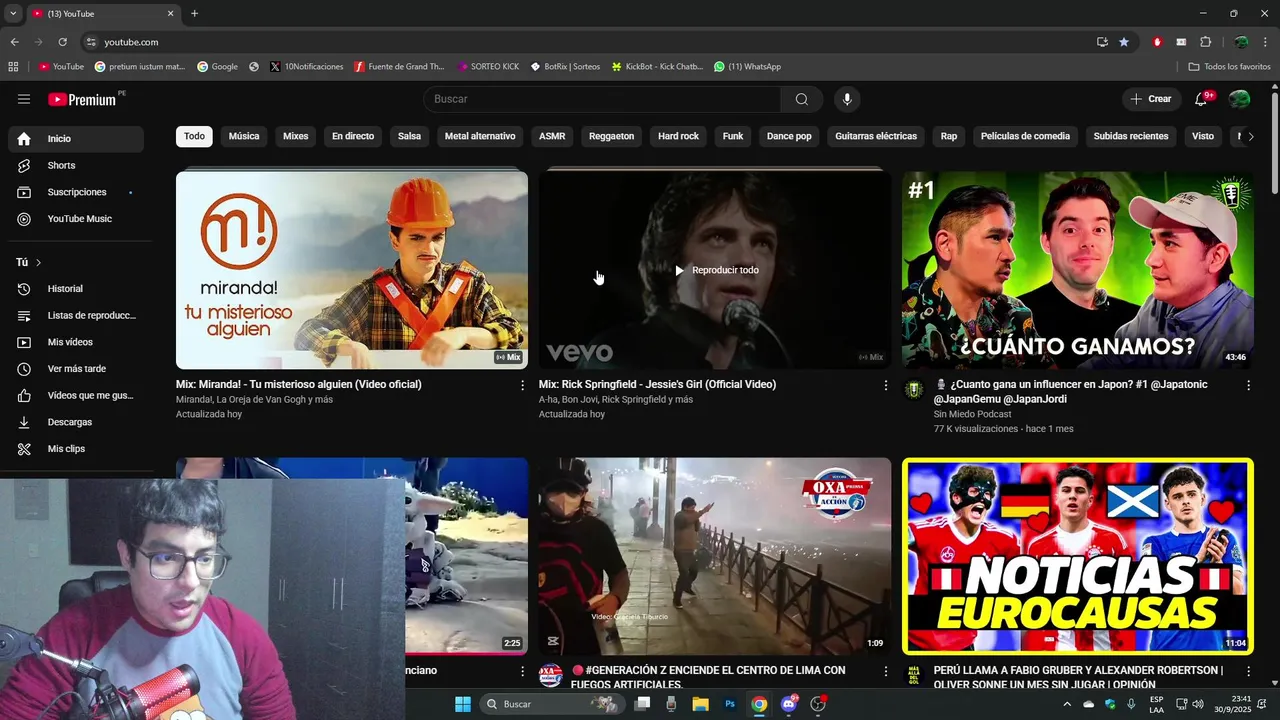Viewport: 1280px width, 720px height.
Task: Open YouTube Music from sidebar
Action: click(x=76, y=219)
